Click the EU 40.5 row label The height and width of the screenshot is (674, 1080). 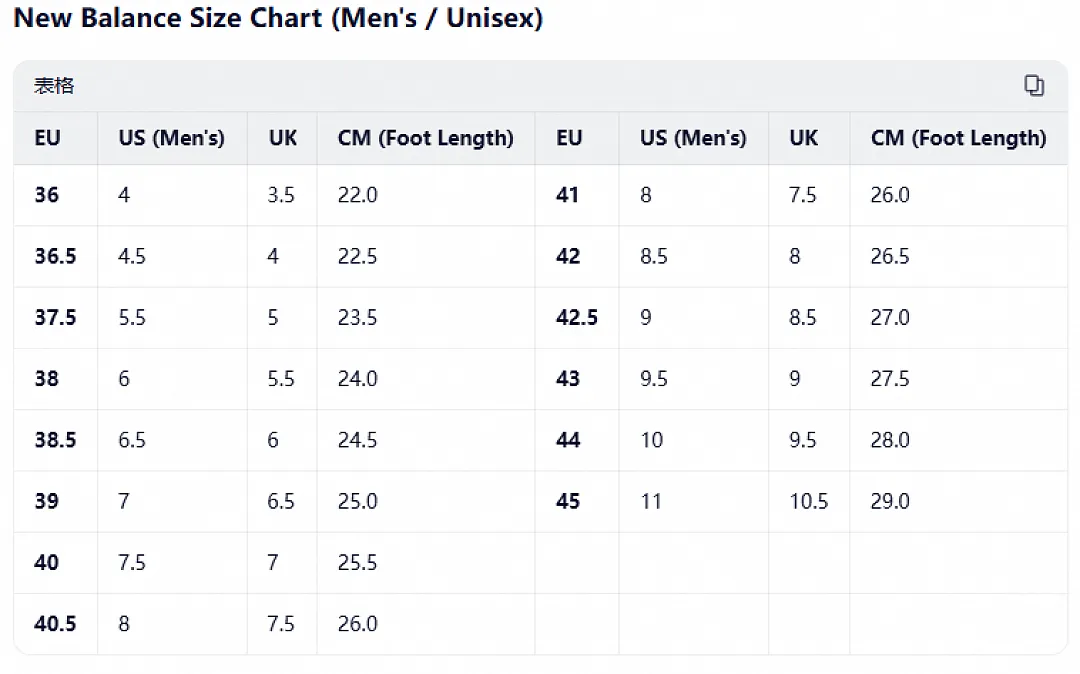[55, 624]
